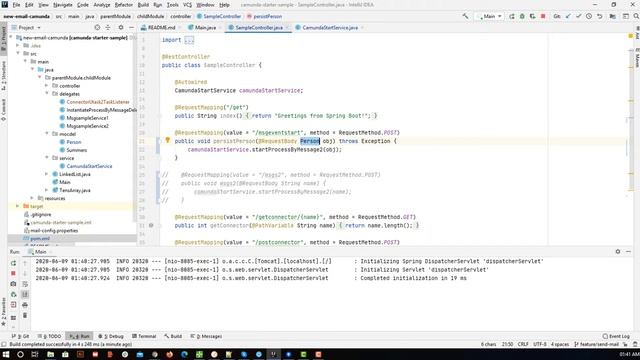Viewport: 640px width, 360px height.
Task: Open the Main run configuration dropdown
Action: (489, 16)
